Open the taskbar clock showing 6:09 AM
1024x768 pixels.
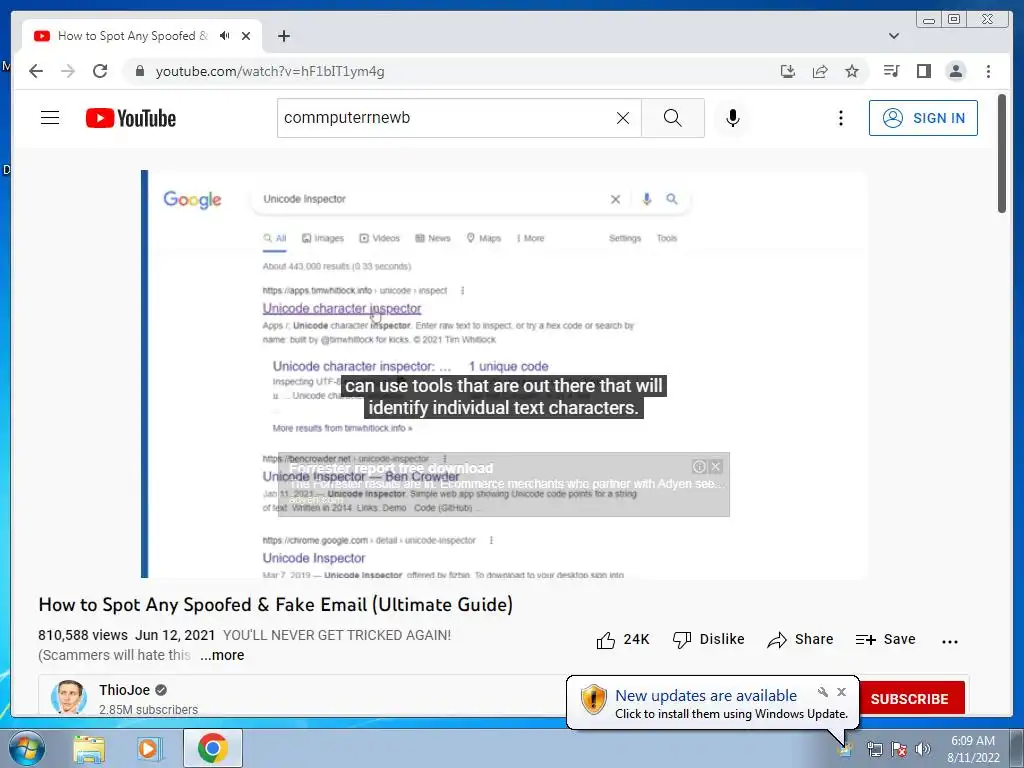973,749
